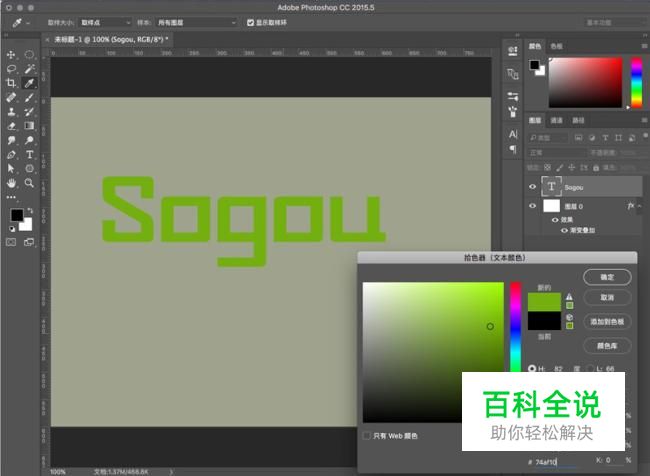Screen dimensions: 650x476
Task: Click the out-of-gamut warning triangle
Action: (569, 296)
